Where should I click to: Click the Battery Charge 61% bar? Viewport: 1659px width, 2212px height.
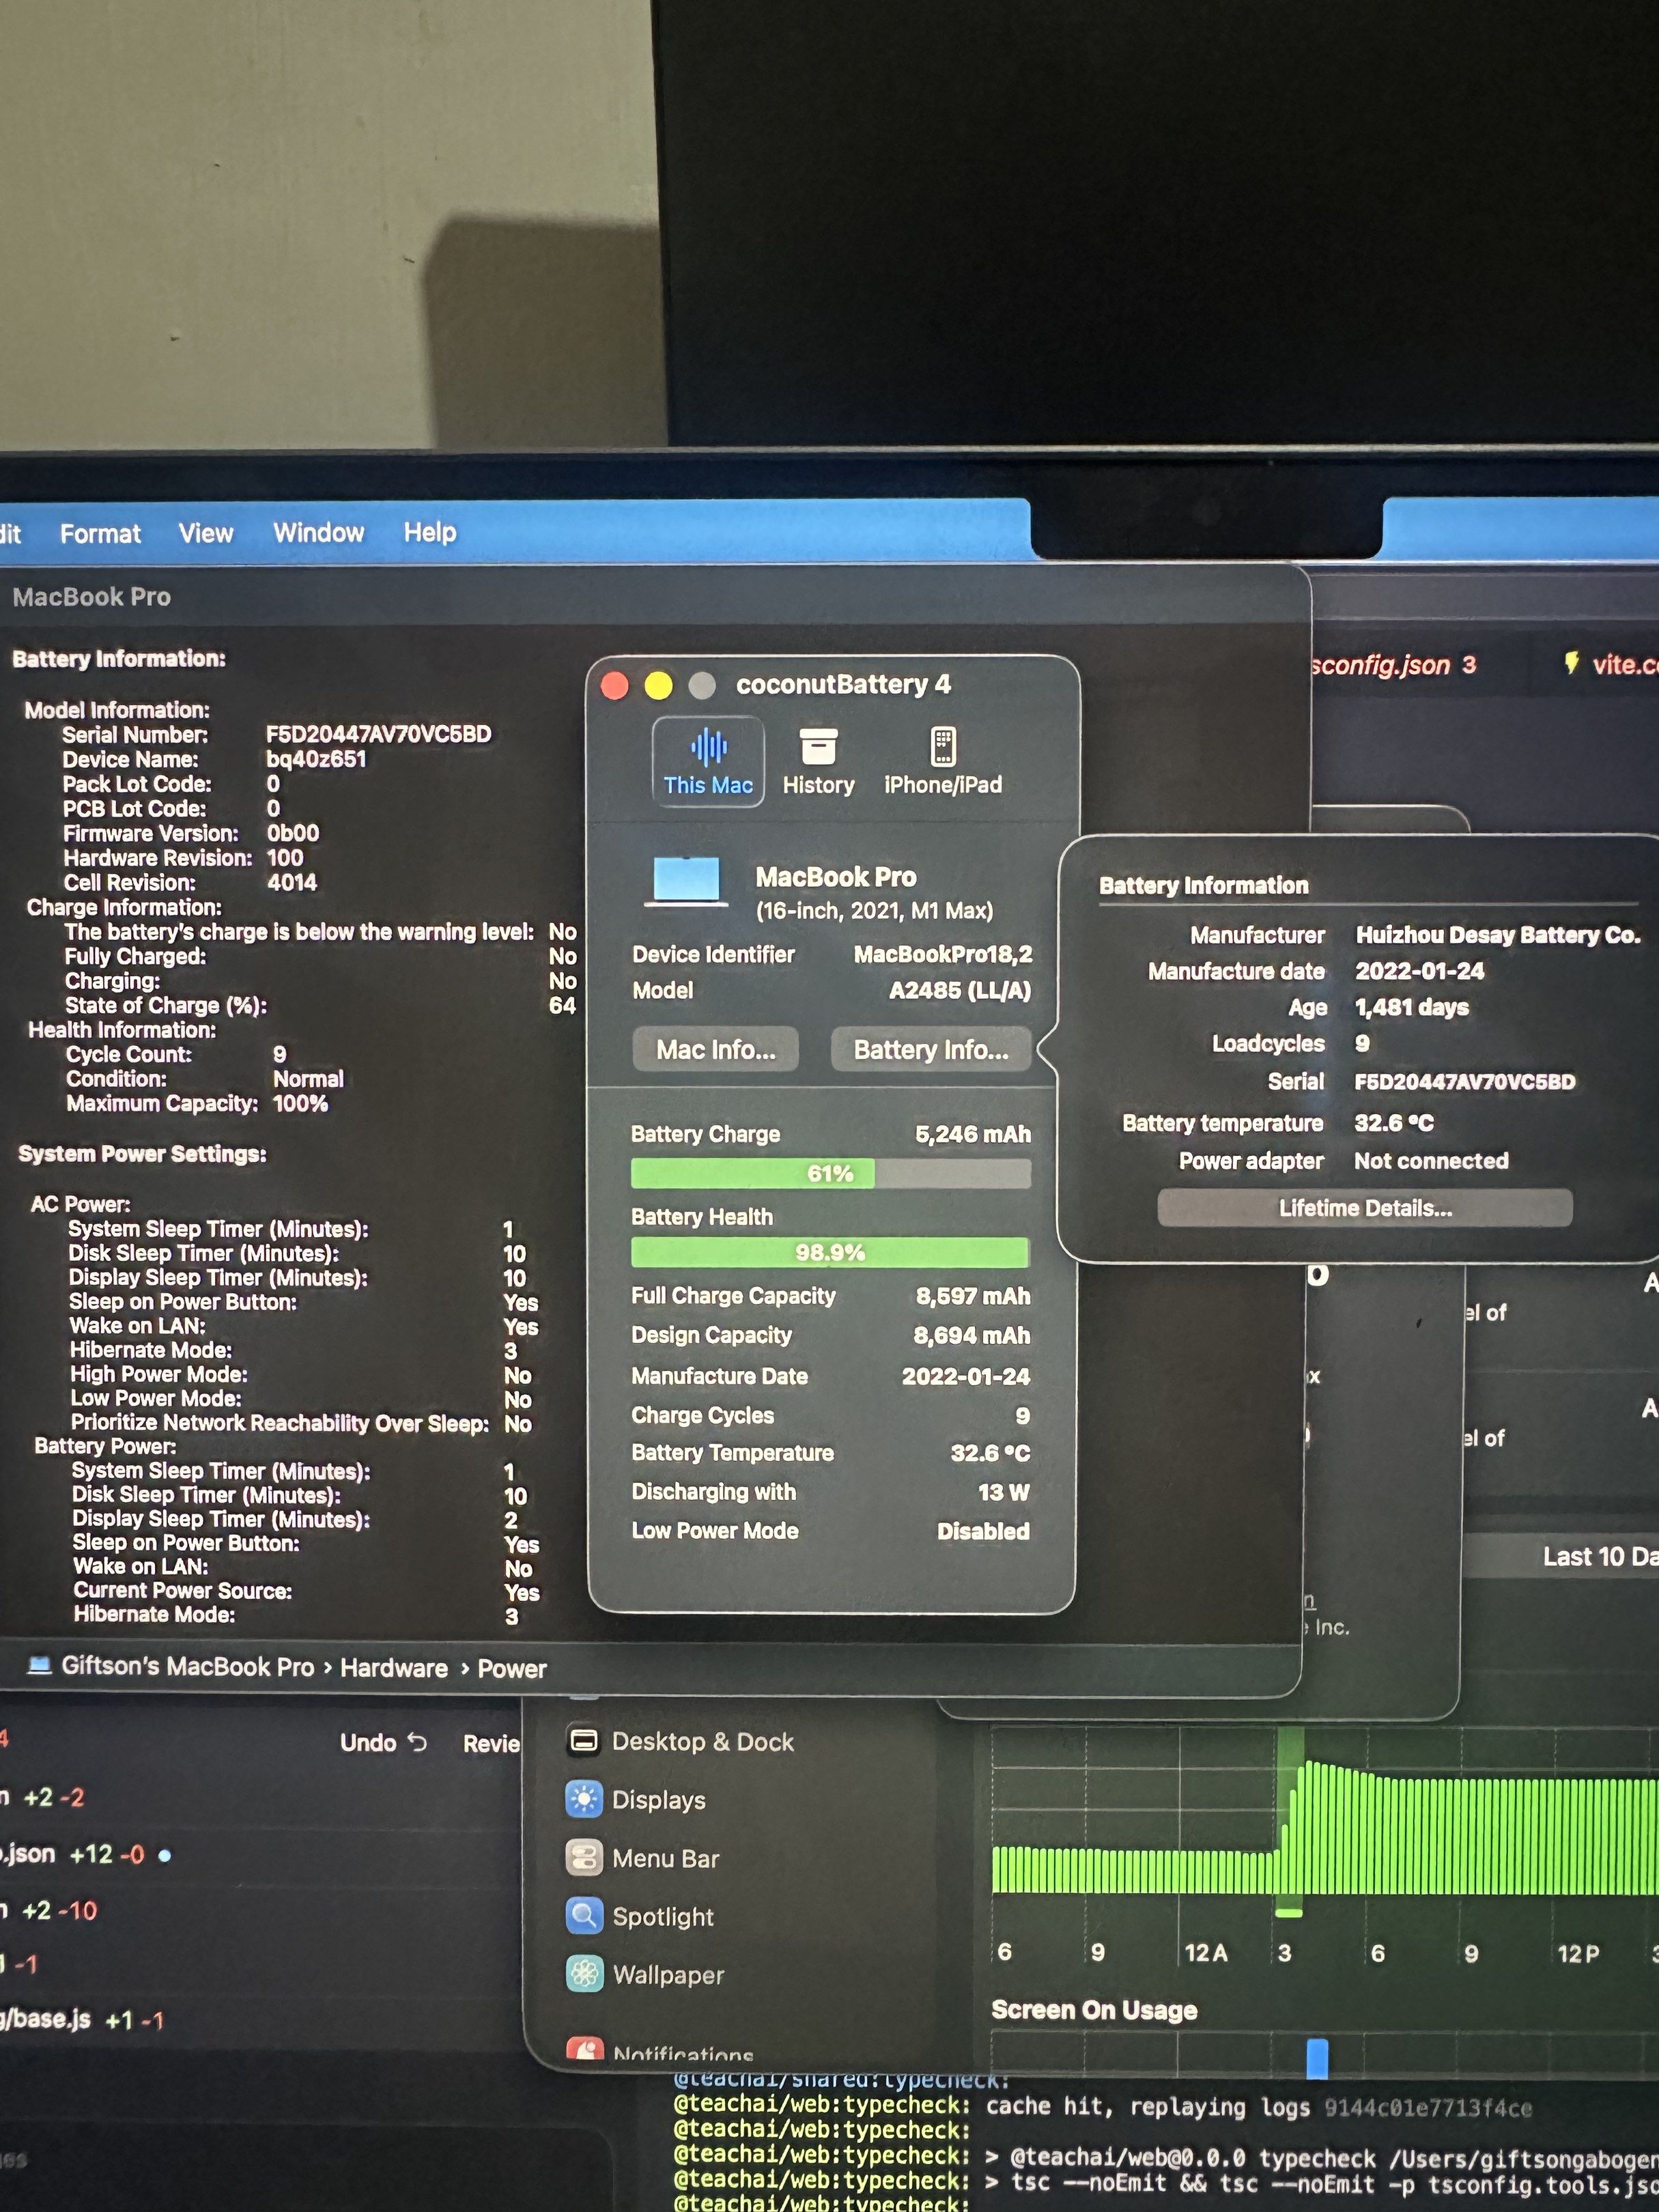click(x=830, y=1173)
